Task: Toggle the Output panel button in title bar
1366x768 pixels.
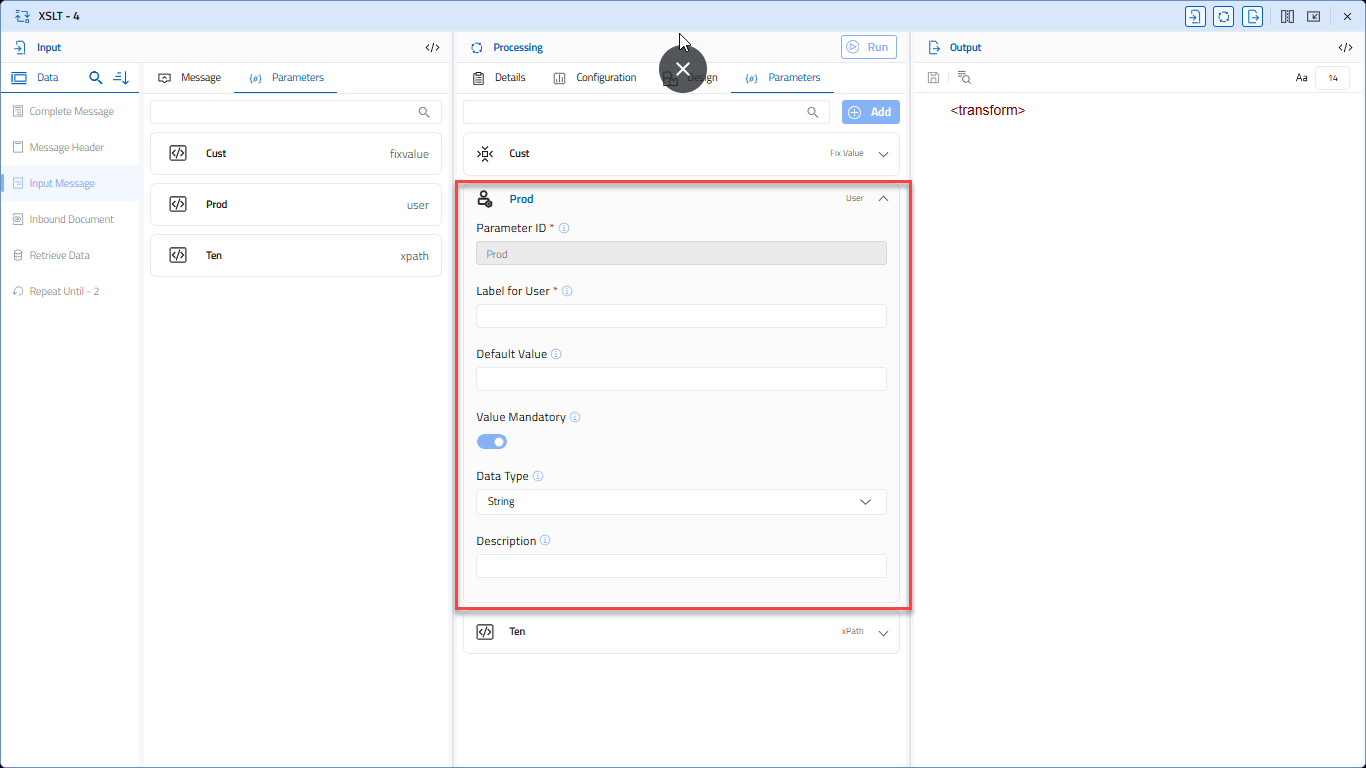Action: (x=1252, y=16)
